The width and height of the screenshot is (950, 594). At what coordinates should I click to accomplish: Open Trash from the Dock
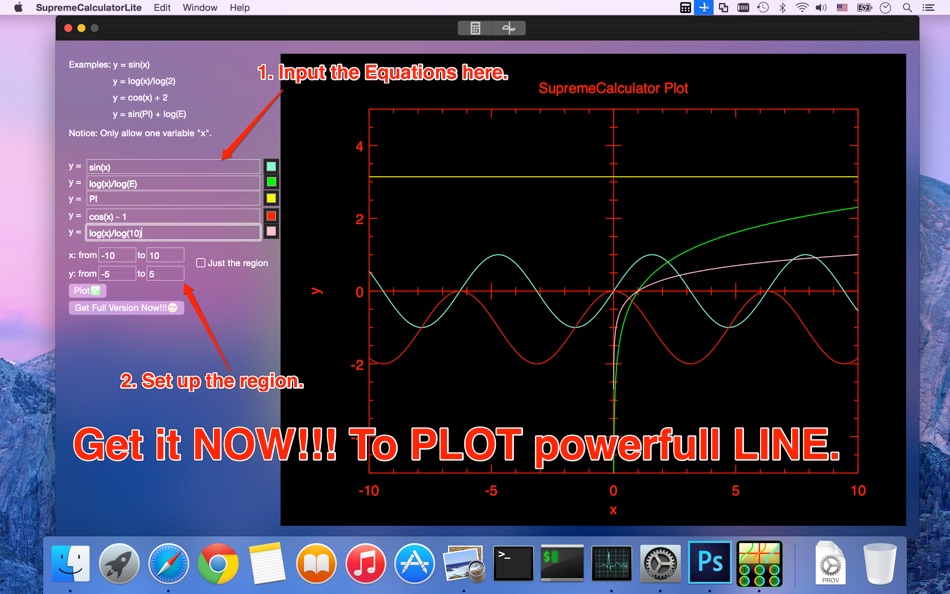pyautogui.click(x=880, y=564)
